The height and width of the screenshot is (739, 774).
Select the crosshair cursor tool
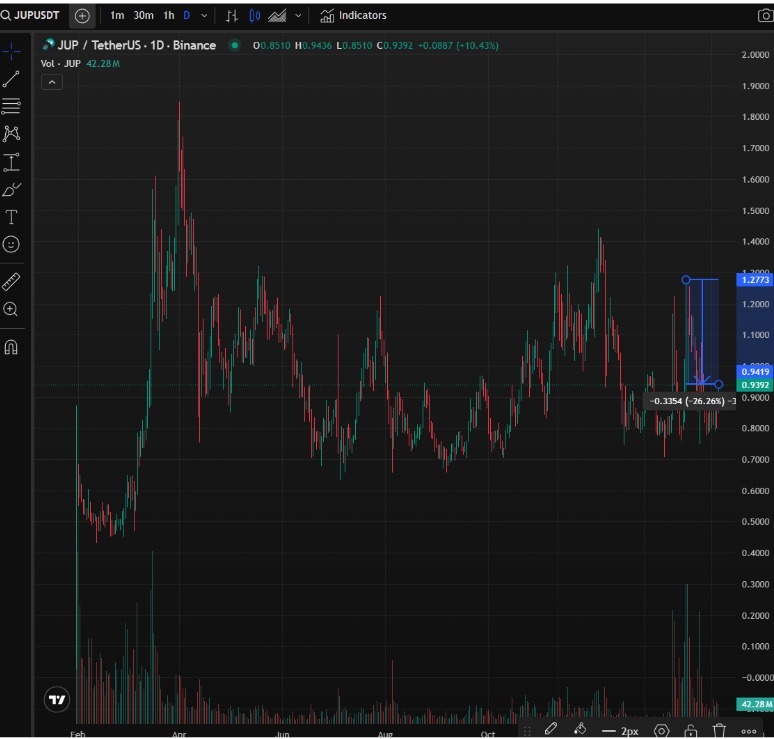[x=11, y=51]
